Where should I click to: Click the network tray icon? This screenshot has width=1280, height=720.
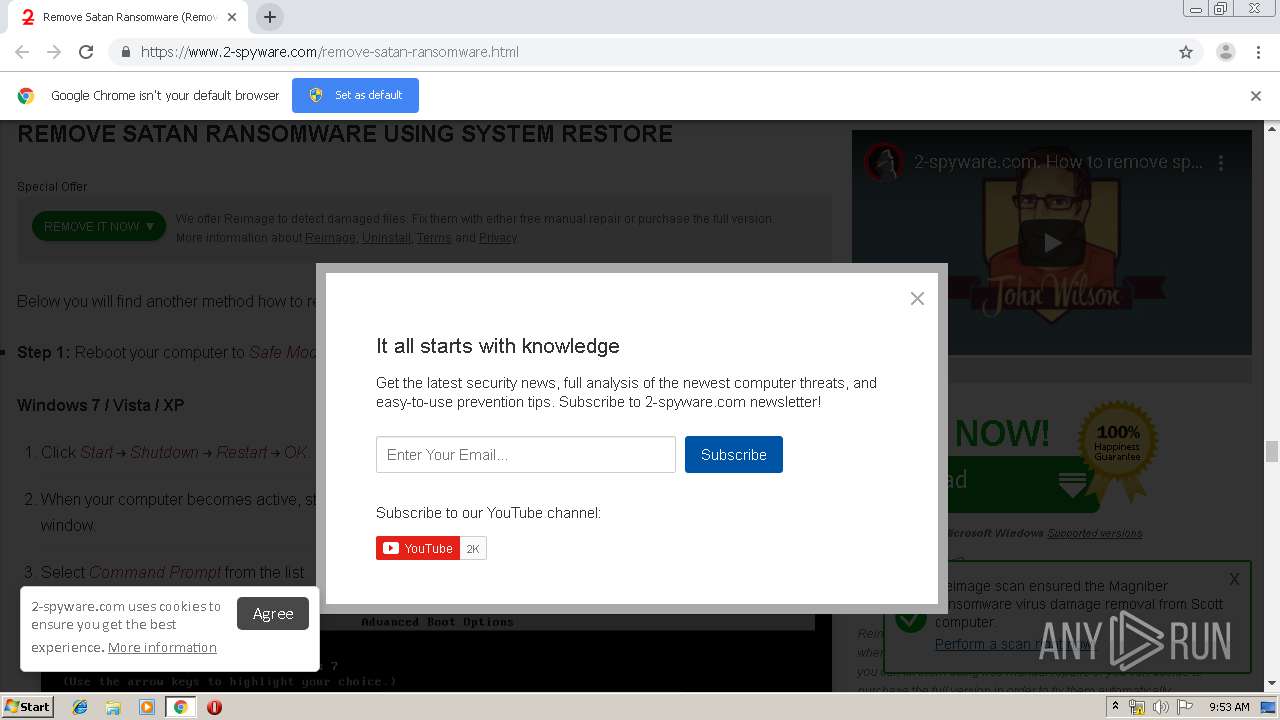pyautogui.click(x=1137, y=707)
